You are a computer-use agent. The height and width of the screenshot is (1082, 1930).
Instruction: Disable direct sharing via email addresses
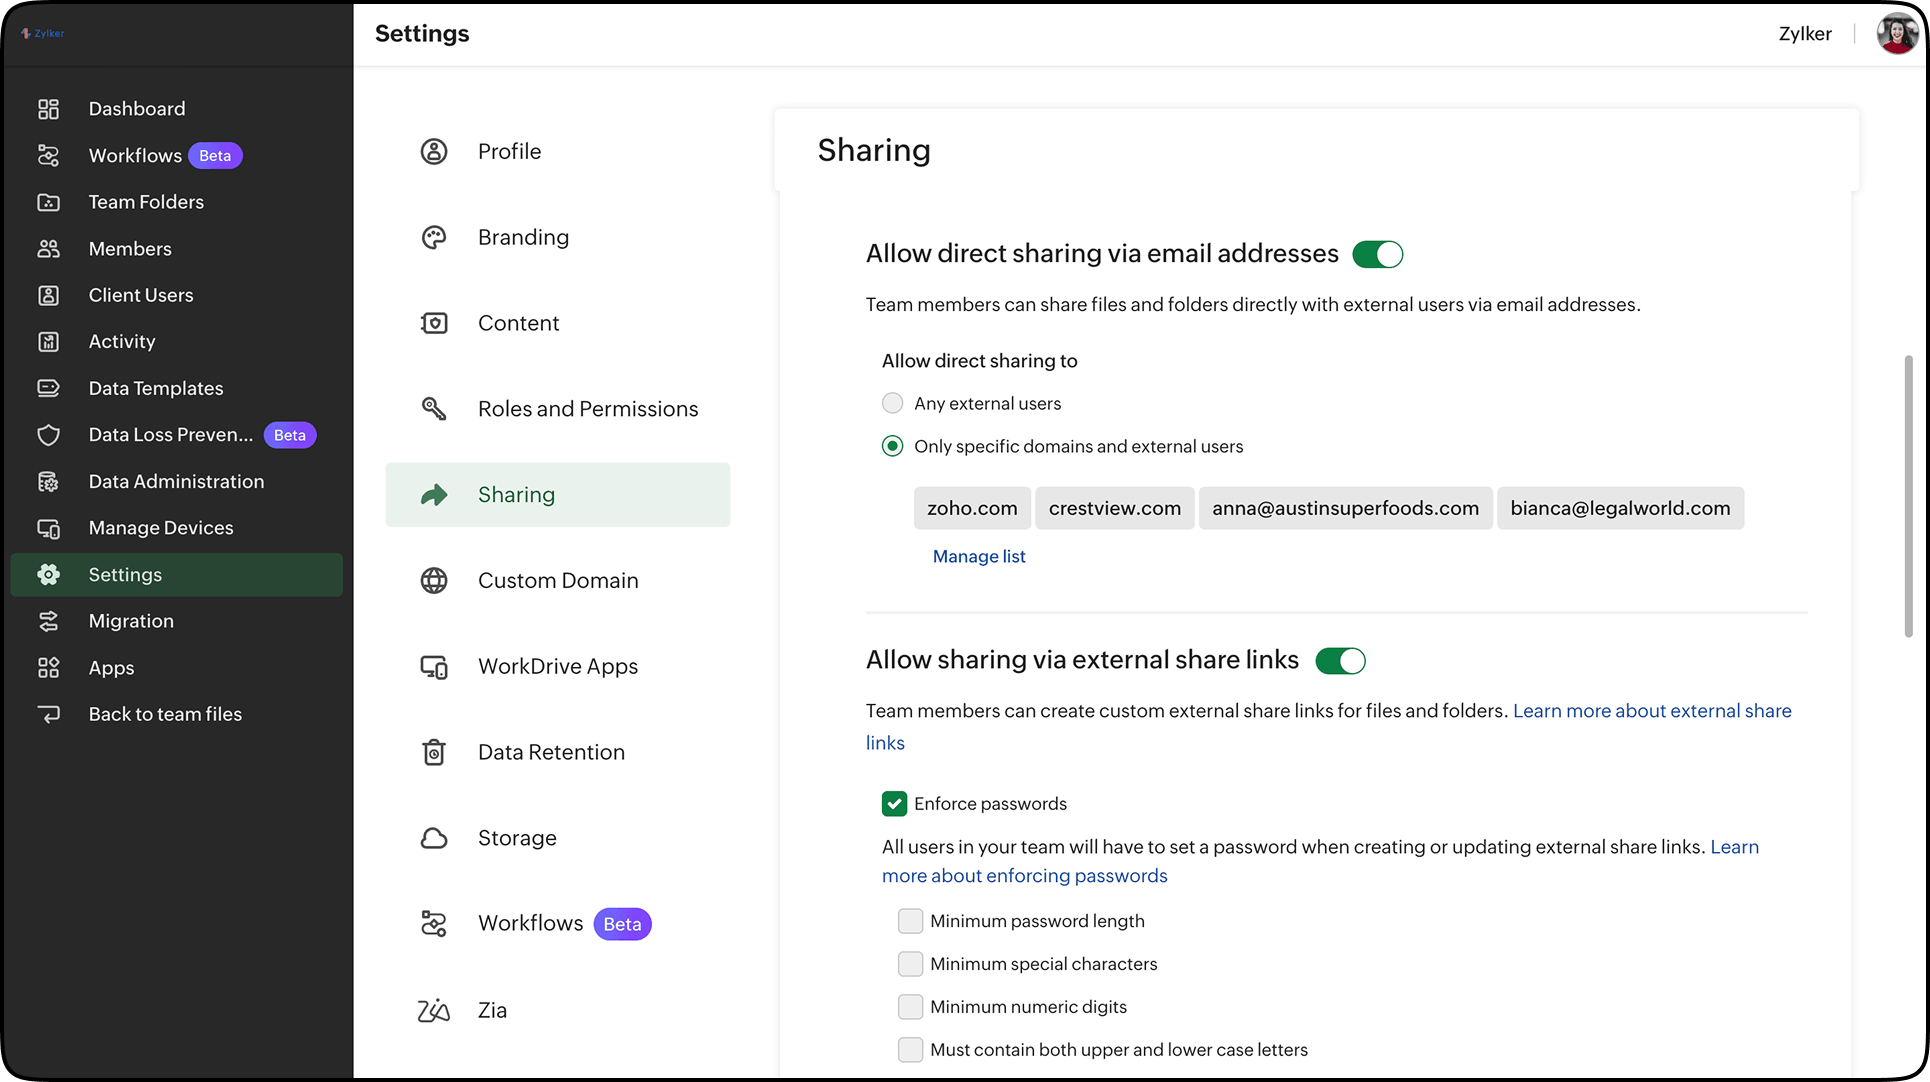pos(1379,254)
